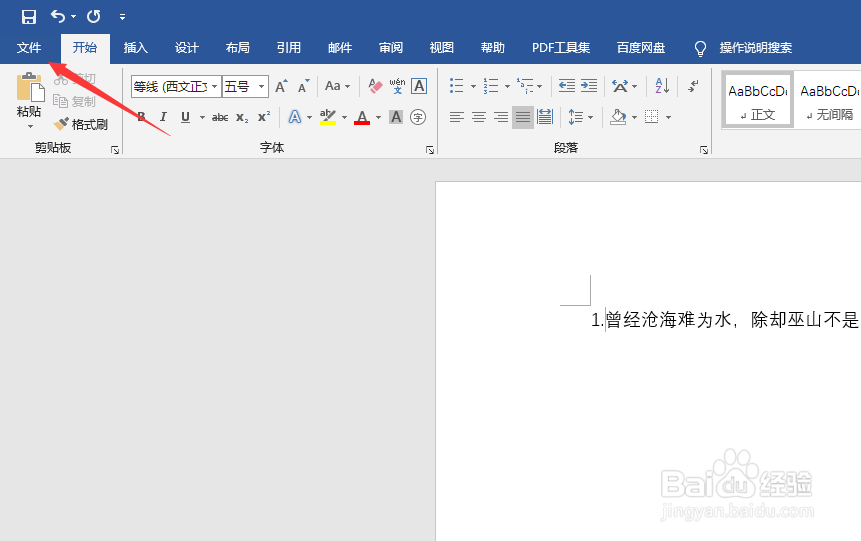Screen dimensions: 861x541
Task: Open the 帮助 tab
Action: click(493, 48)
